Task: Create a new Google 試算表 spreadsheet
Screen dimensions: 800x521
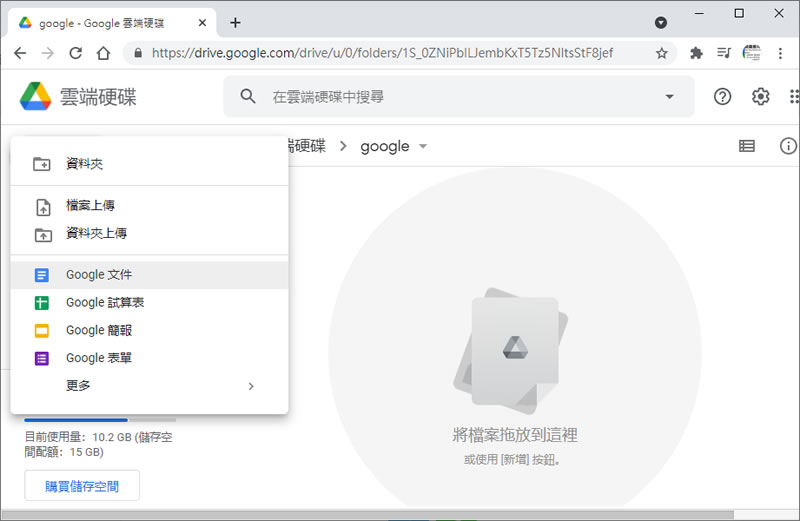Action: [x=149, y=303]
